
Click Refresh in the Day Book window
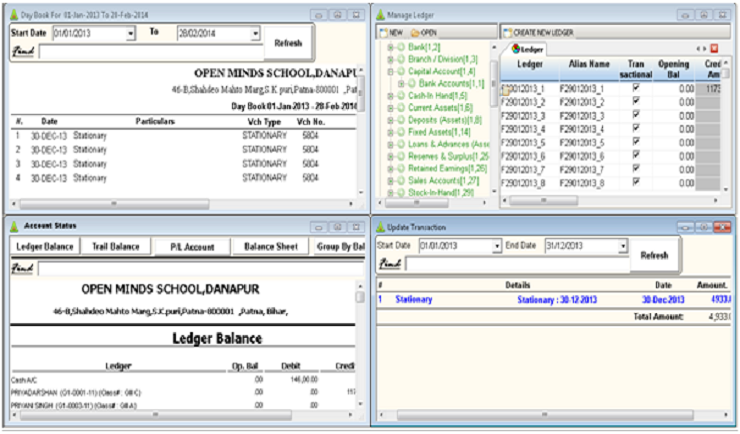(x=287, y=42)
